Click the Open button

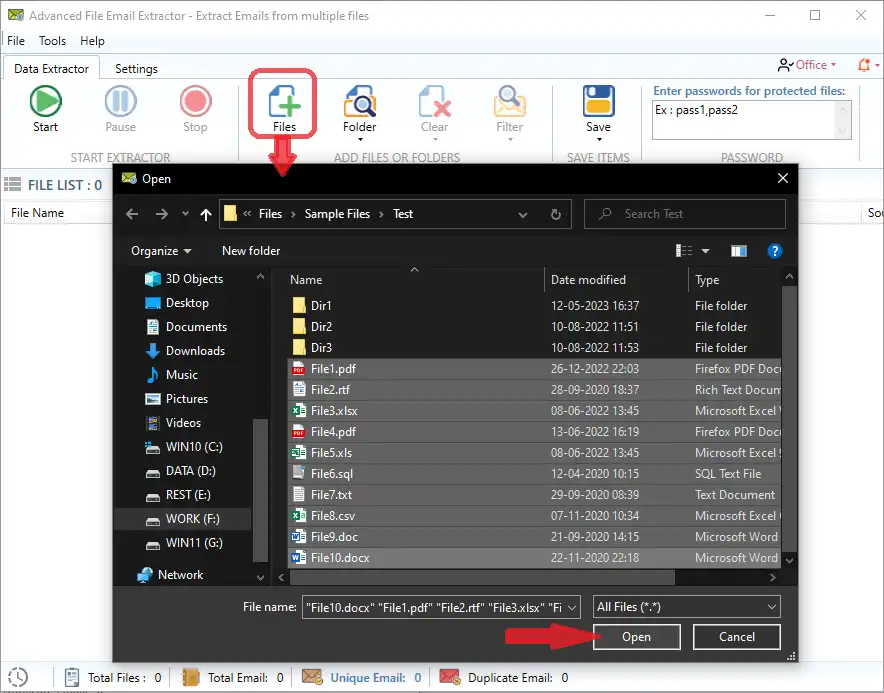click(637, 637)
